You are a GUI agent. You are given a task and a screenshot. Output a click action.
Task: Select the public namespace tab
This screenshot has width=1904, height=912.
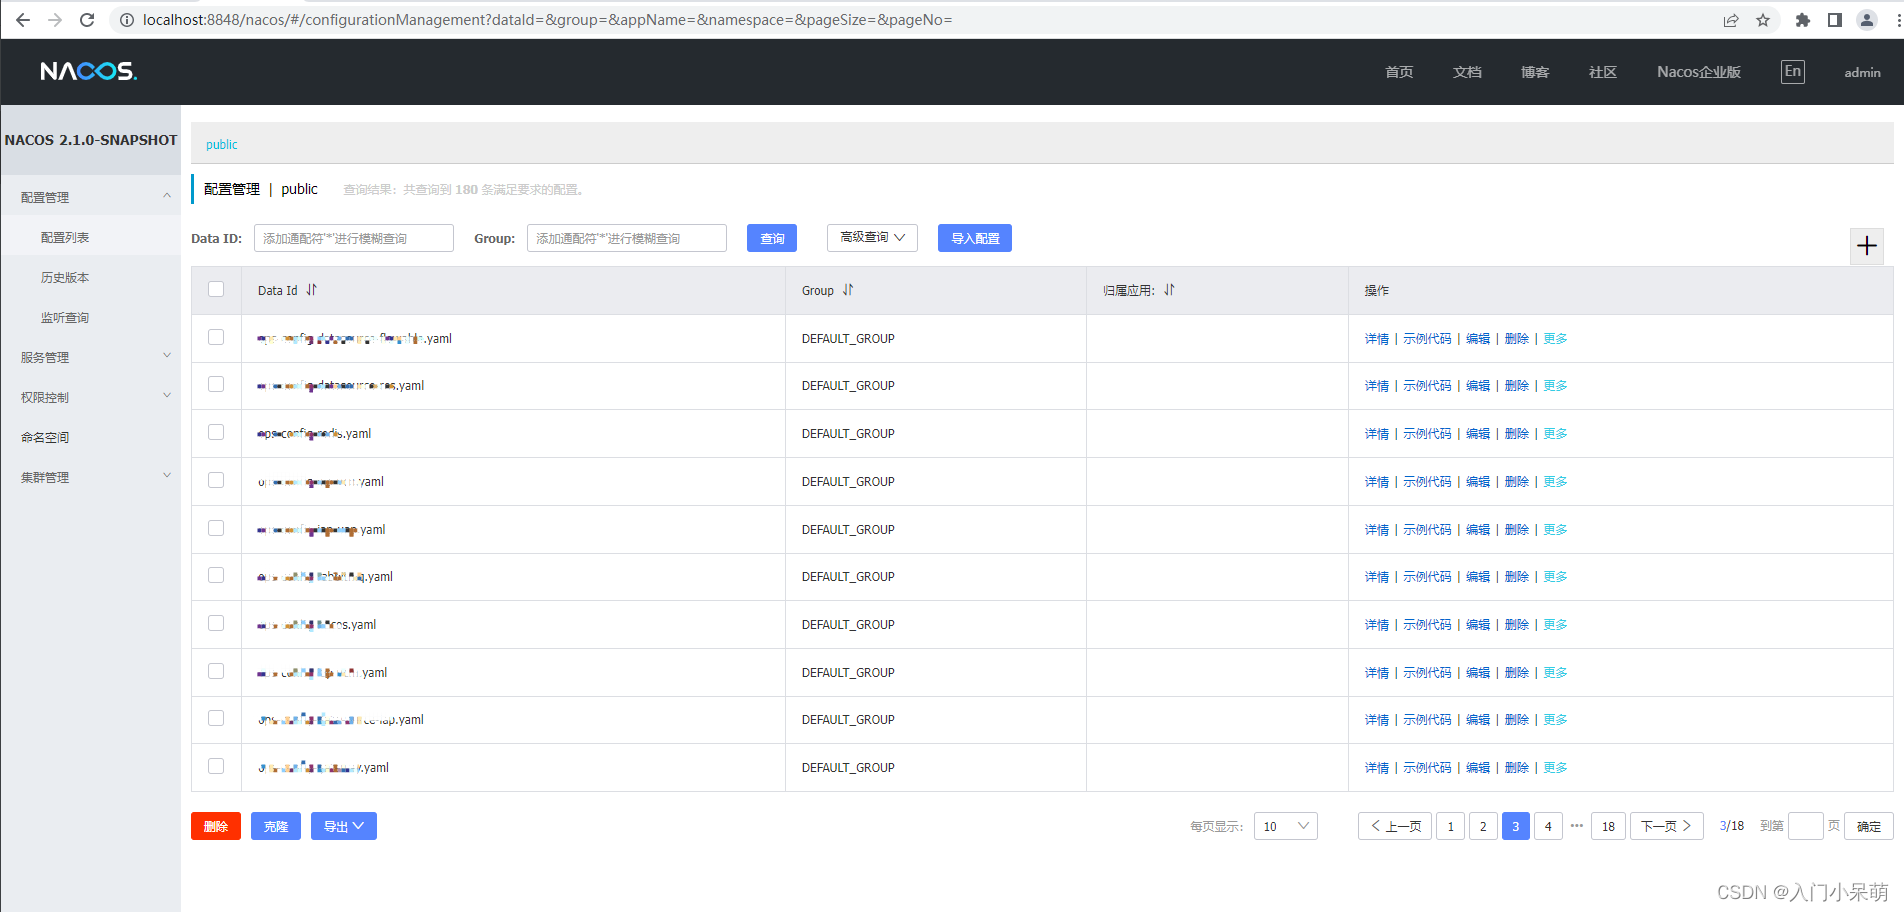[222, 145]
